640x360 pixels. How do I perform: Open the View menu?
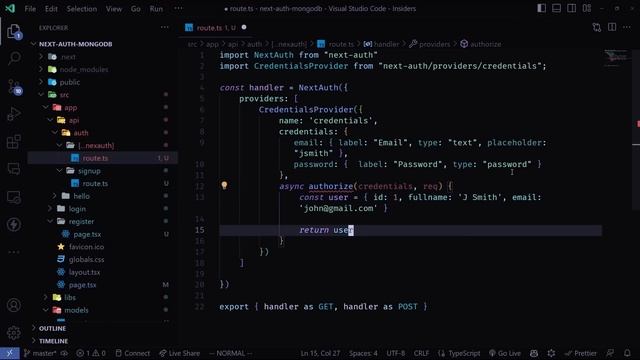pos(113,9)
